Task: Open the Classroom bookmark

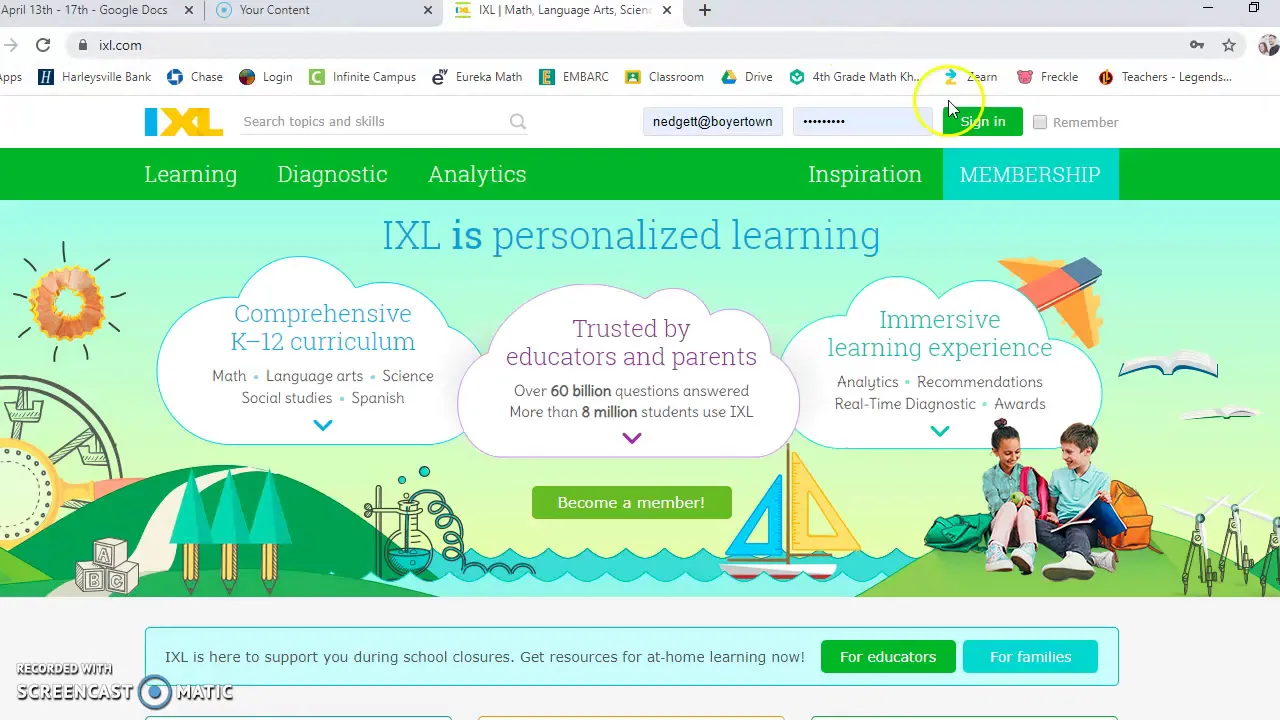Action: coord(664,77)
